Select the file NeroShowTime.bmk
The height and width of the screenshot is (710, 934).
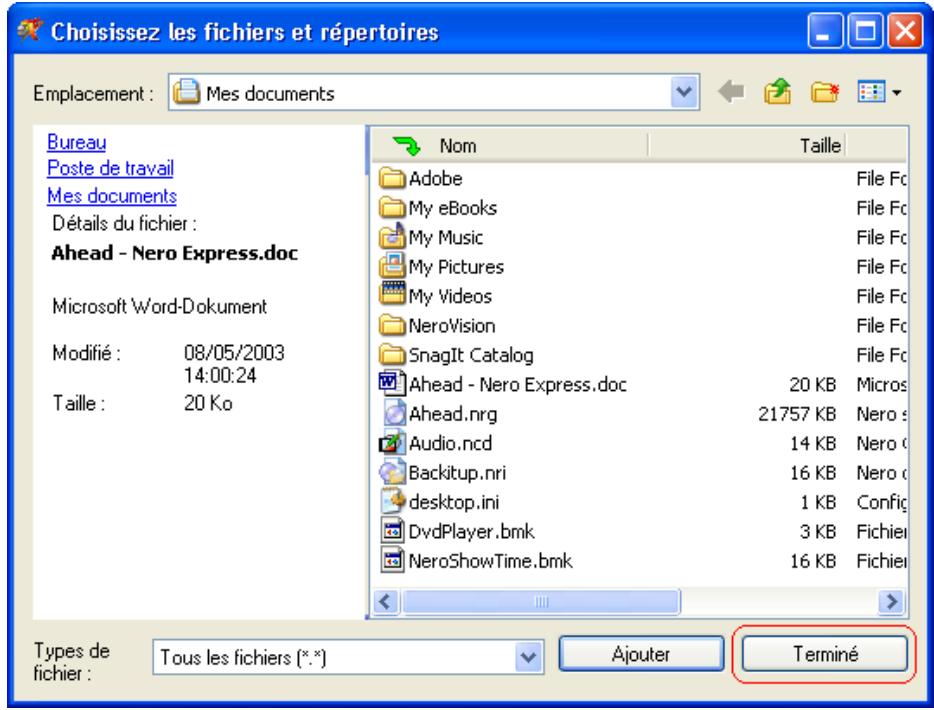490,561
